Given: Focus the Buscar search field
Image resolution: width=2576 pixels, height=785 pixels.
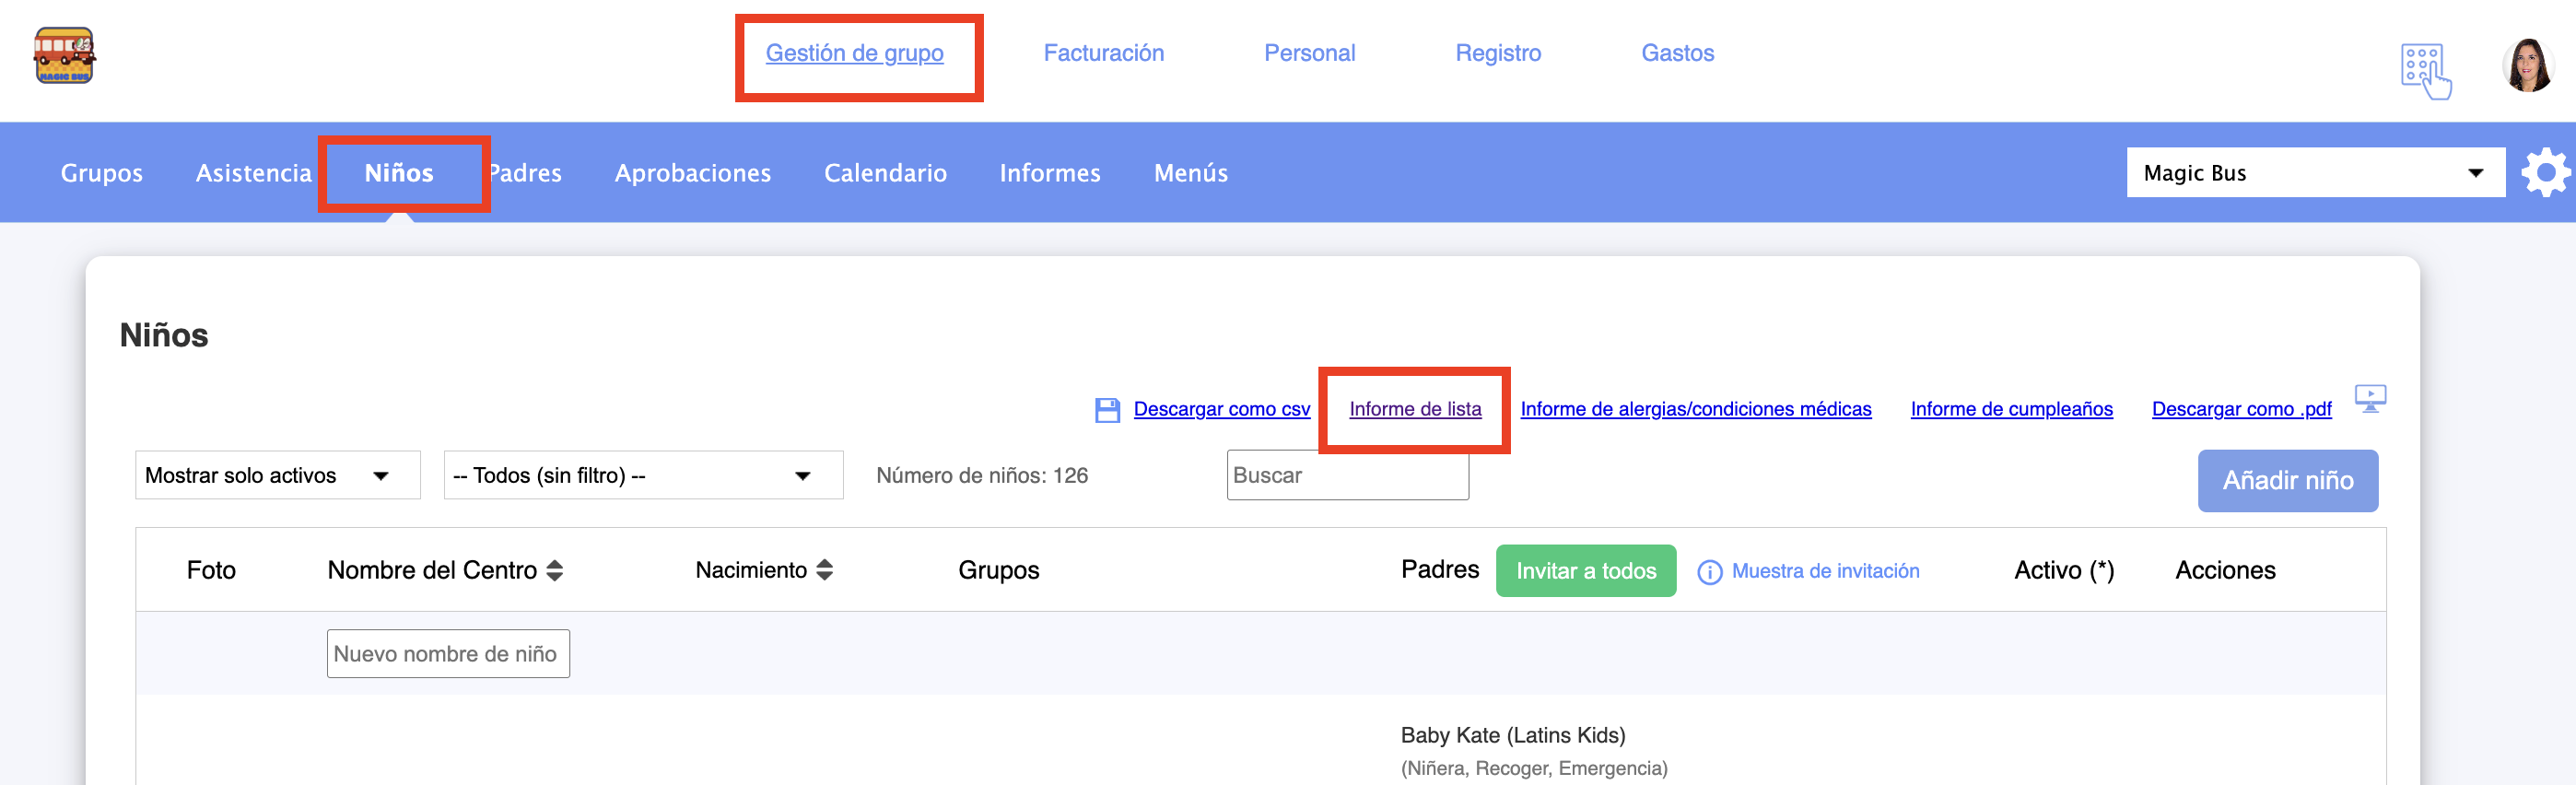Looking at the screenshot, I should tap(1348, 476).
